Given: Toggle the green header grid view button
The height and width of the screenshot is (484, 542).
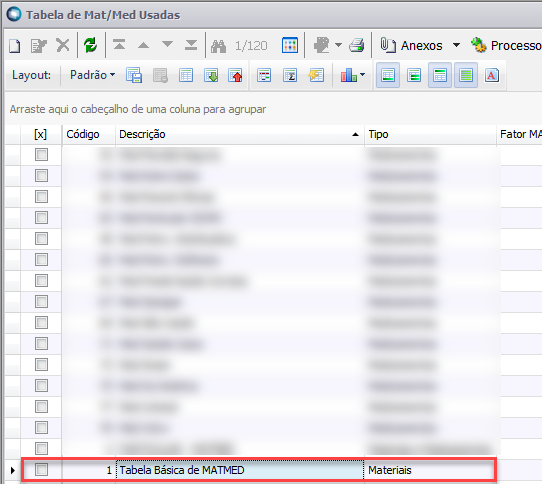Looking at the screenshot, I should pyautogui.click(x=440, y=75).
